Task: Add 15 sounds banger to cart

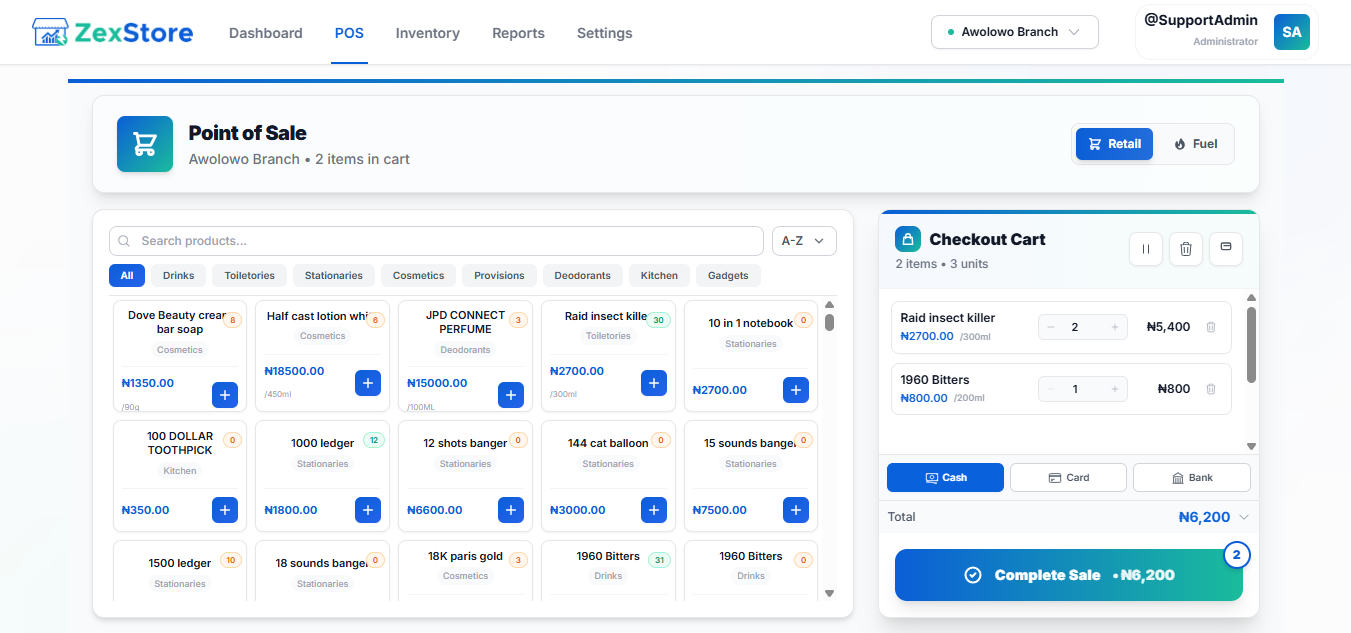Action: 796,510
